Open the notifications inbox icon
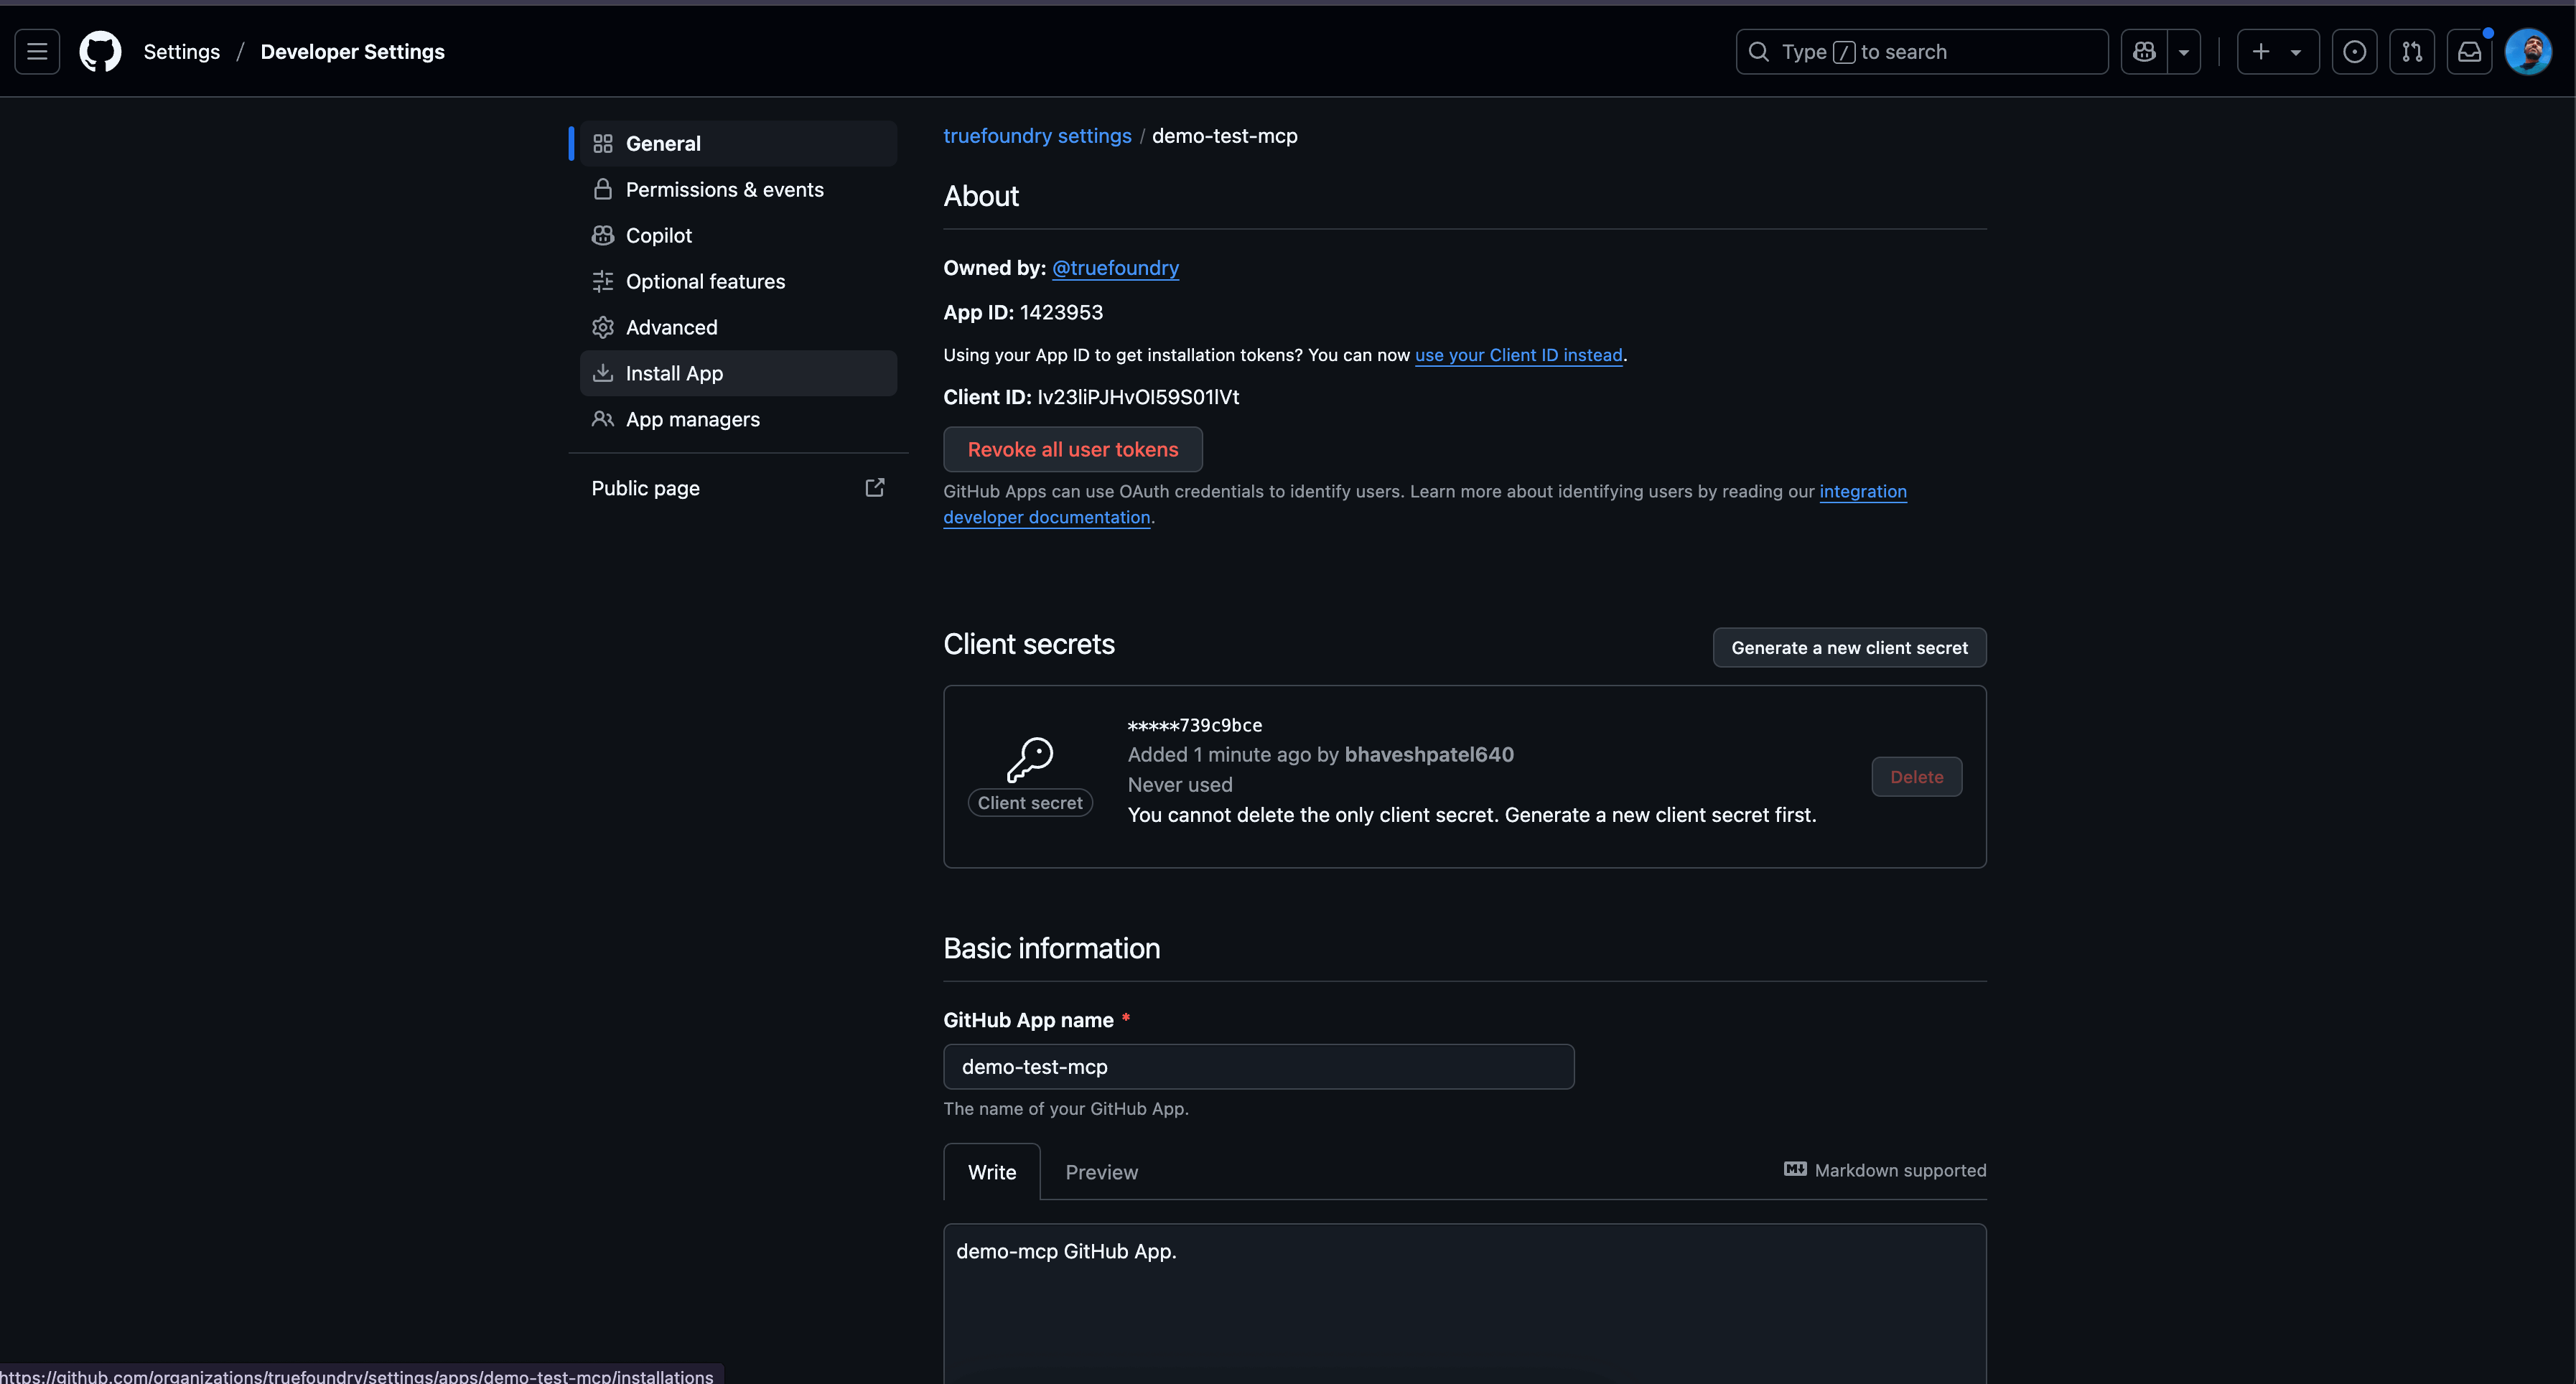 point(2469,52)
